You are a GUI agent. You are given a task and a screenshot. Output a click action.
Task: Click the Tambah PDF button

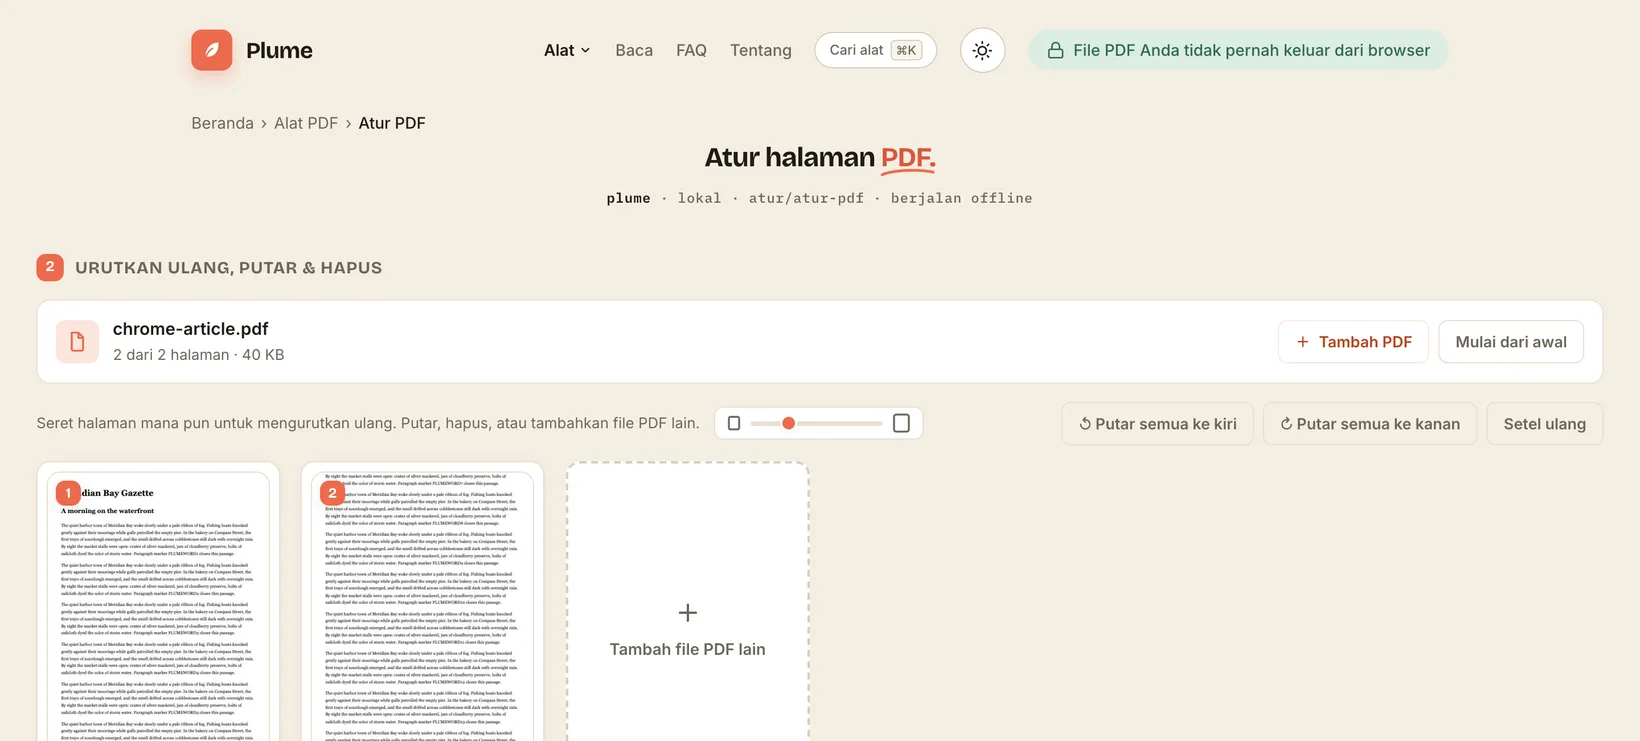tap(1353, 342)
